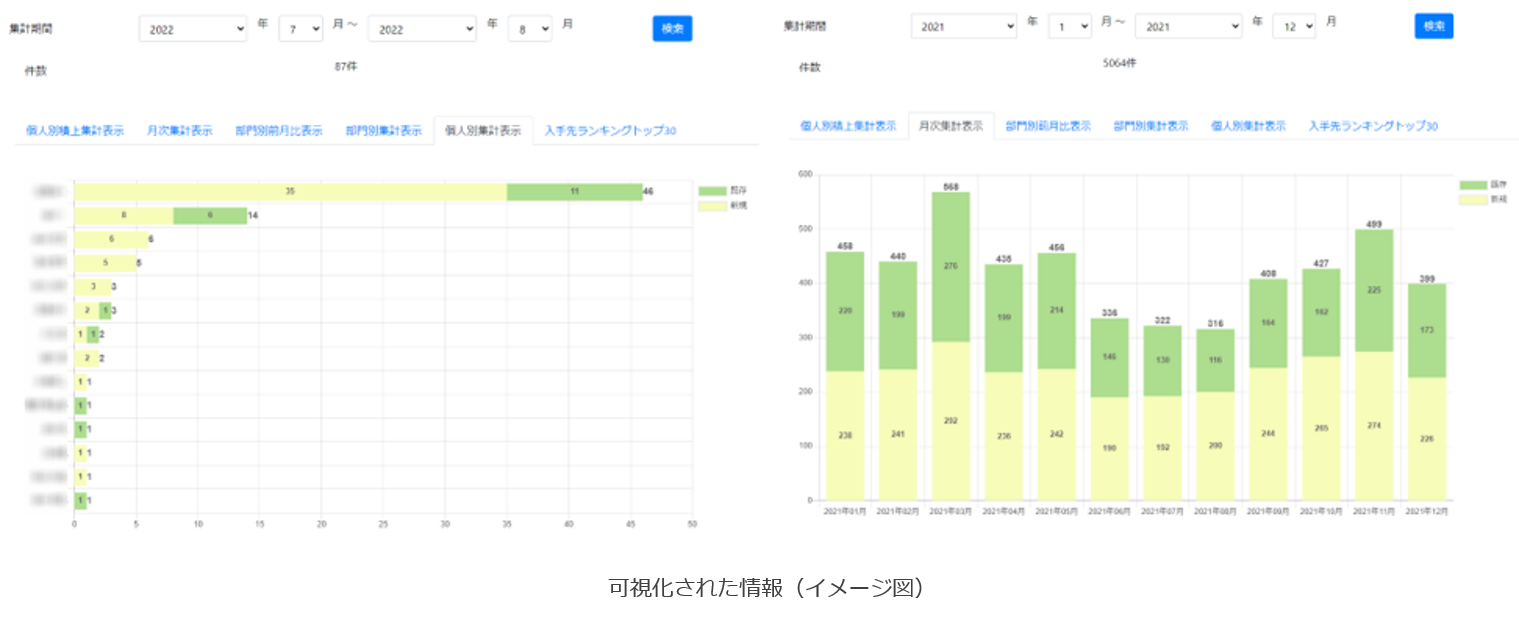Select active 個人別集計表示 tab in left panel
This screenshot has width=1519, height=618.
pyautogui.click(x=484, y=130)
